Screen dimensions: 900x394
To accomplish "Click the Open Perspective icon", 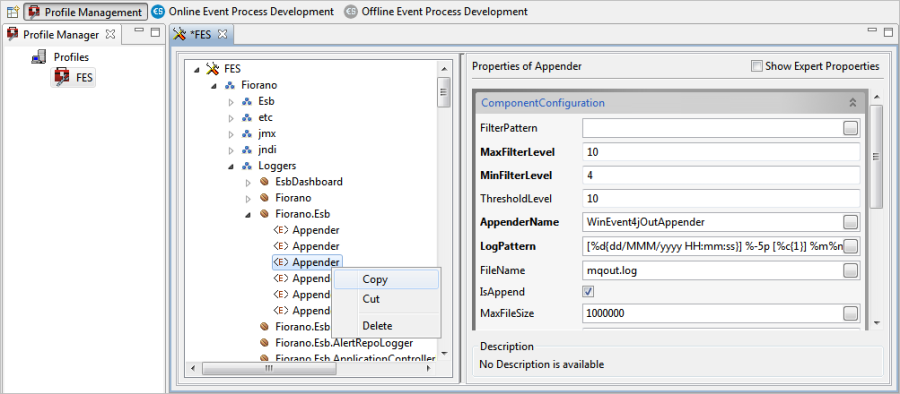I will 13,11.
